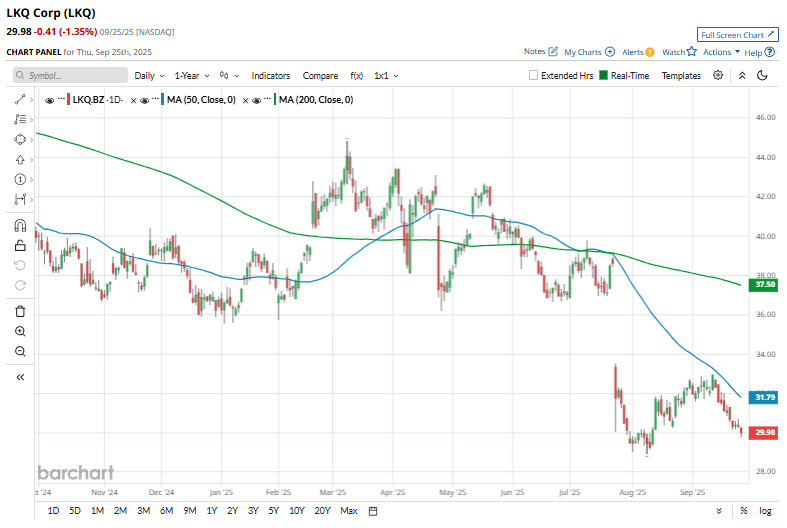Click Full Screen Chart button
787x528 pixels.
(737, 35)
